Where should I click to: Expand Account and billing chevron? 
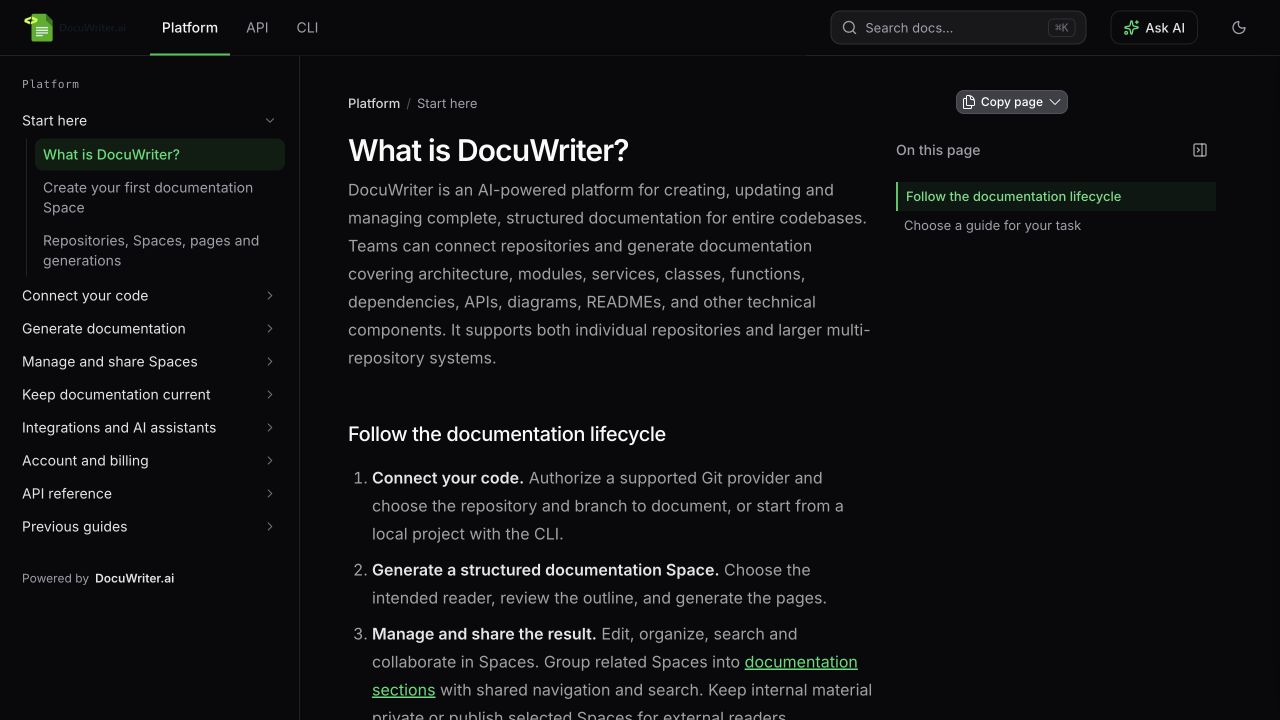tap(270, 461)
